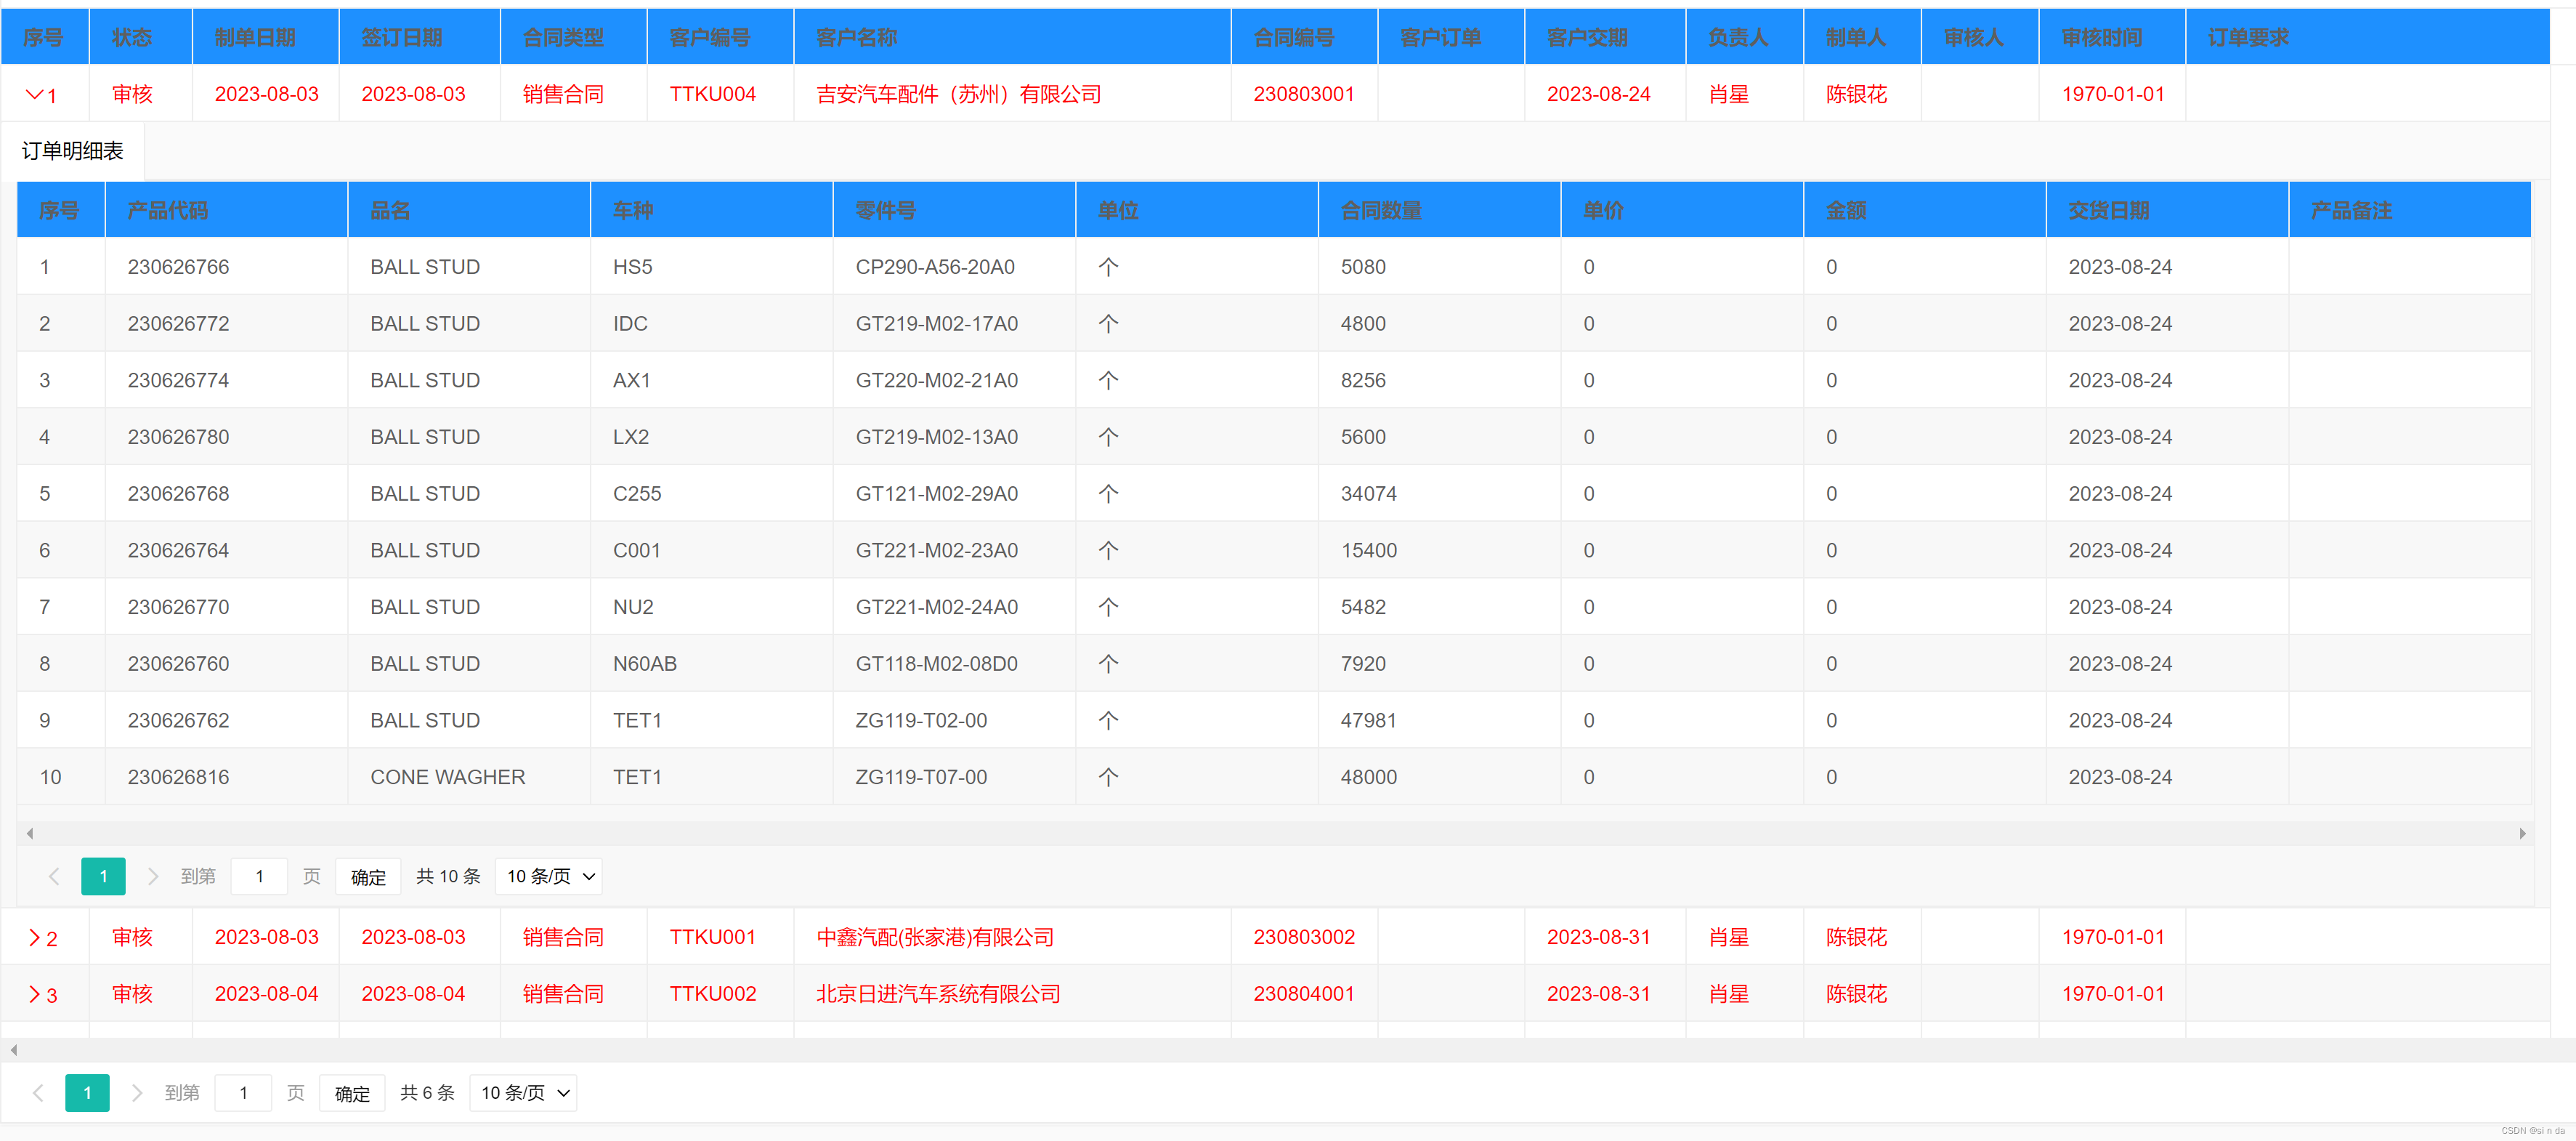Click the next page arrow in bottom pagination
This screenshot has height=1141, width=2576.
click(137, 1092)
